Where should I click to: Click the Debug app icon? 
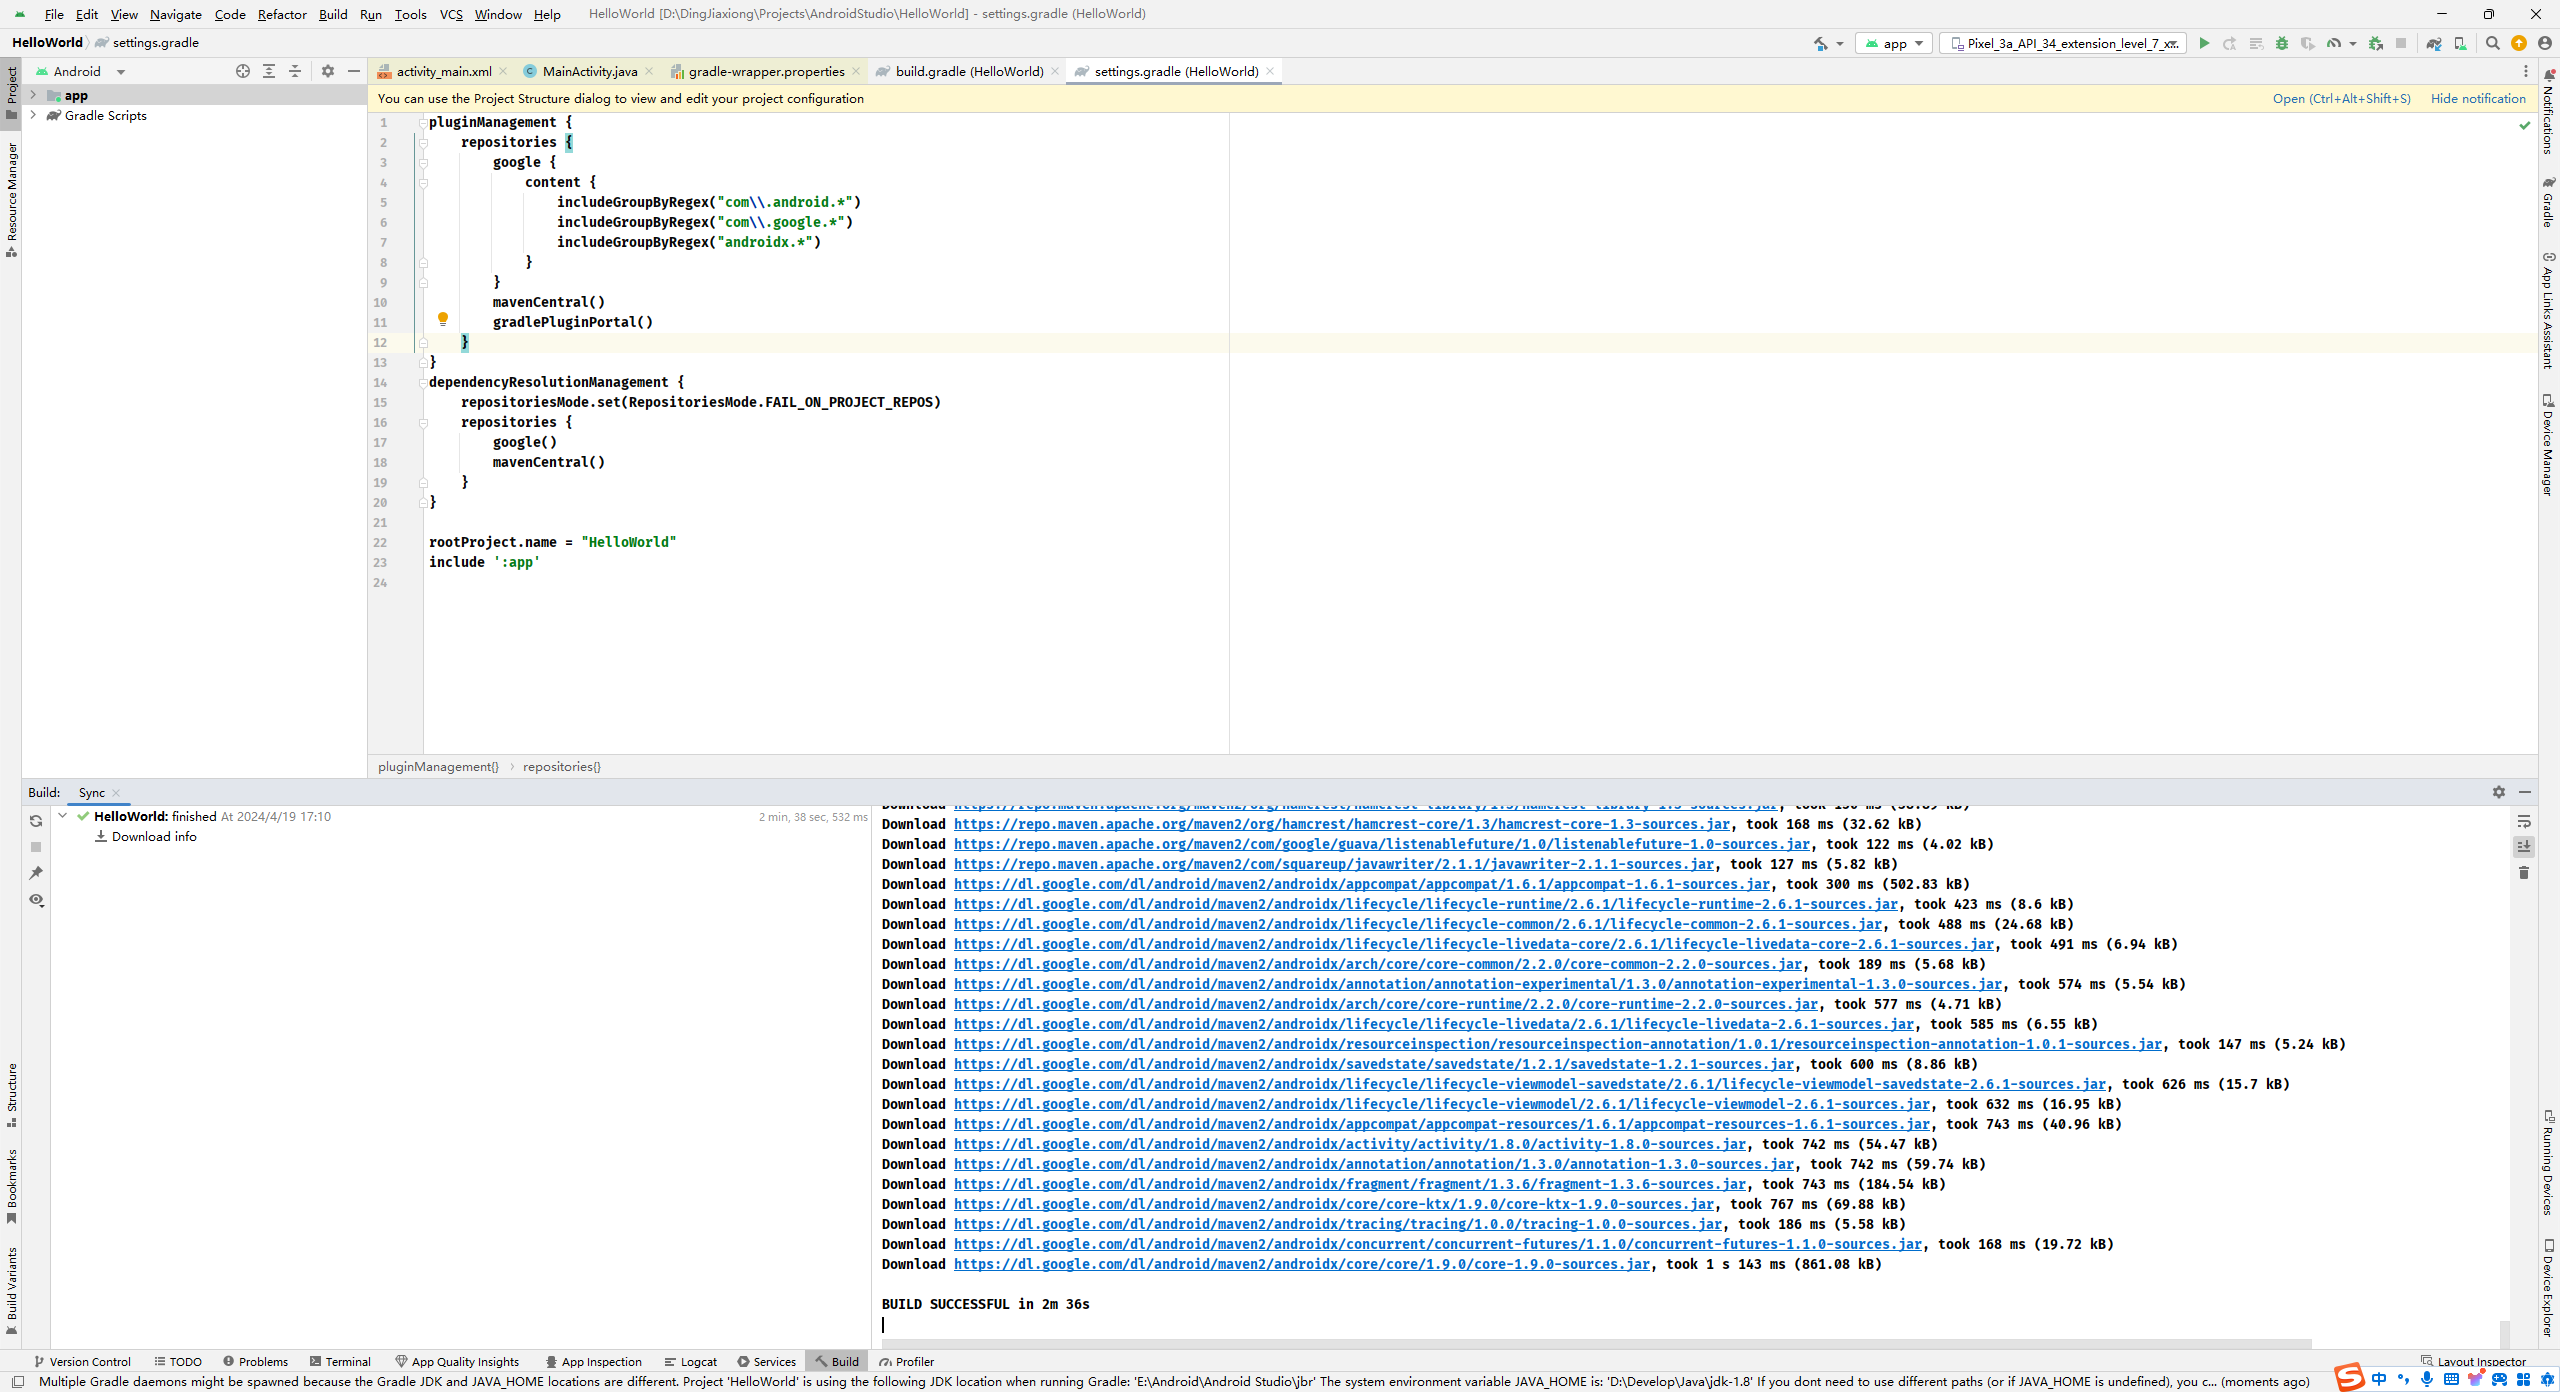pos(2281,45)
